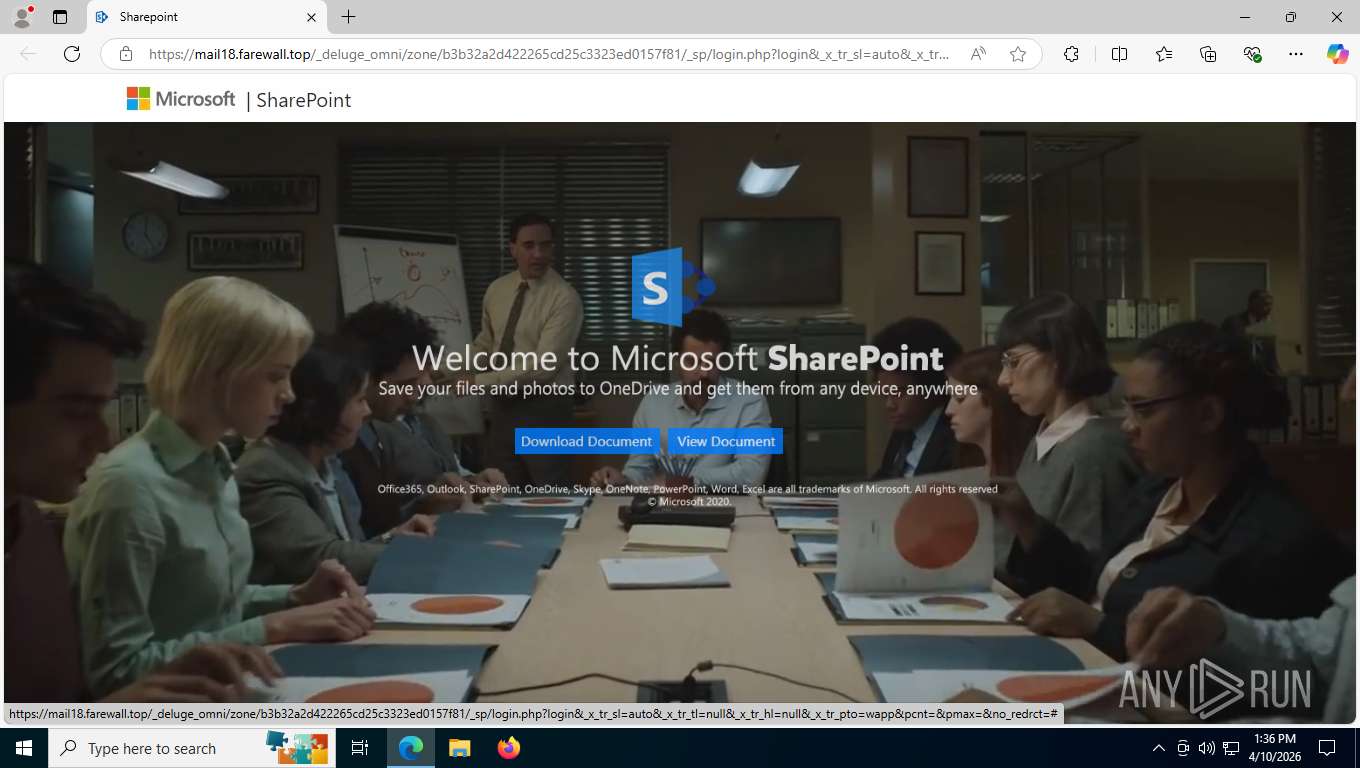Toggle Split screen view icon

click(1119, 54)
